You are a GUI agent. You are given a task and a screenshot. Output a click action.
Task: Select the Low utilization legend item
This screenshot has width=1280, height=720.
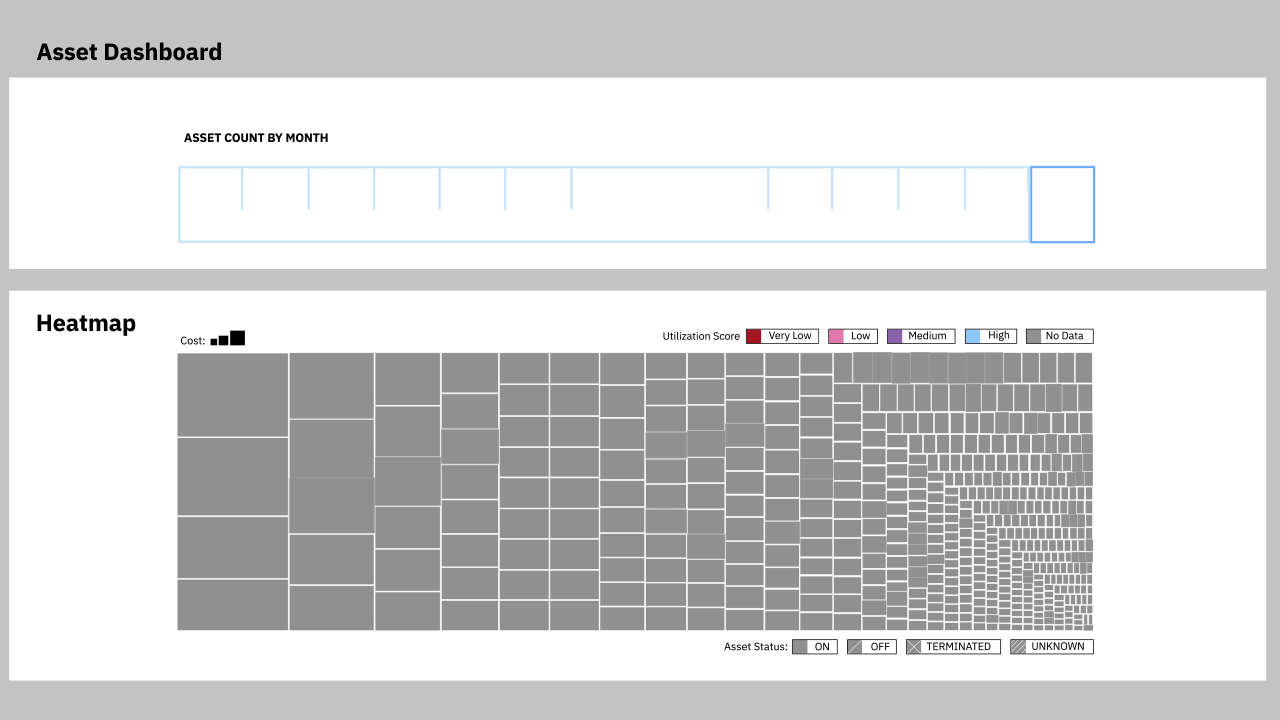pos(852,336)
